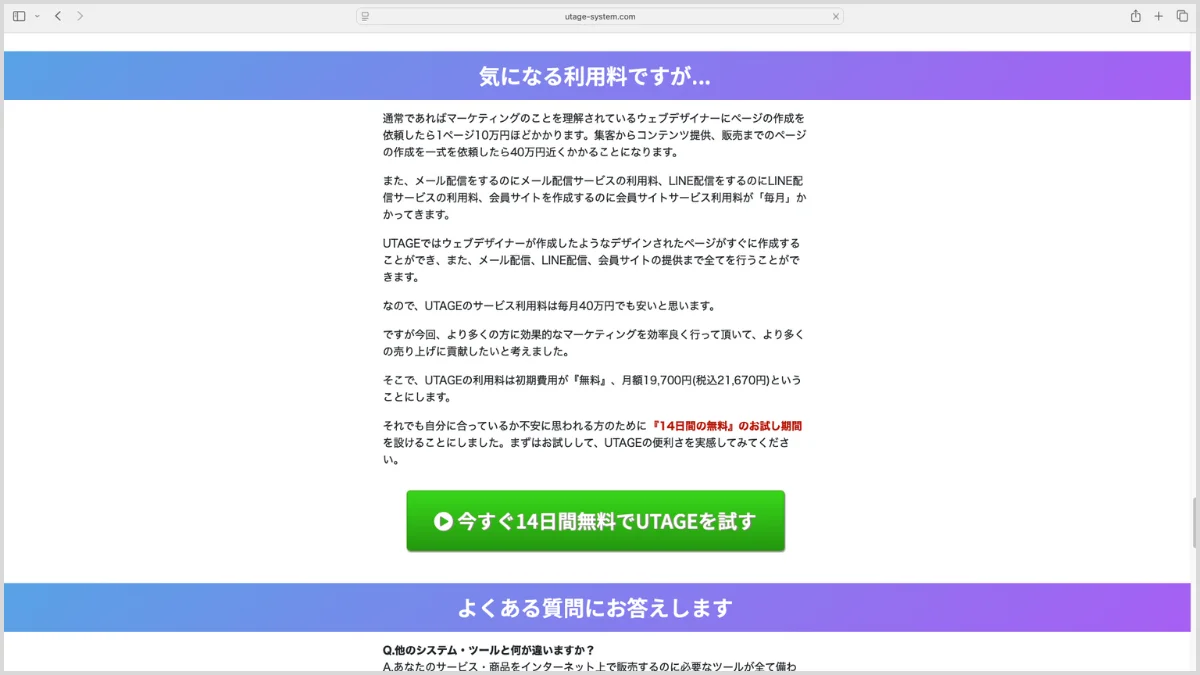Image resolution: width=1200 pixels, height=675 pixels.
Task: Toggle the Safari sidebar icon
Action: tap(19, 16)
